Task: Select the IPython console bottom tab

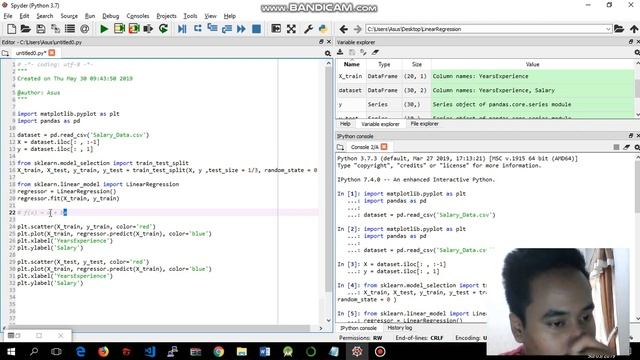Action: click(x=358, y=328)
